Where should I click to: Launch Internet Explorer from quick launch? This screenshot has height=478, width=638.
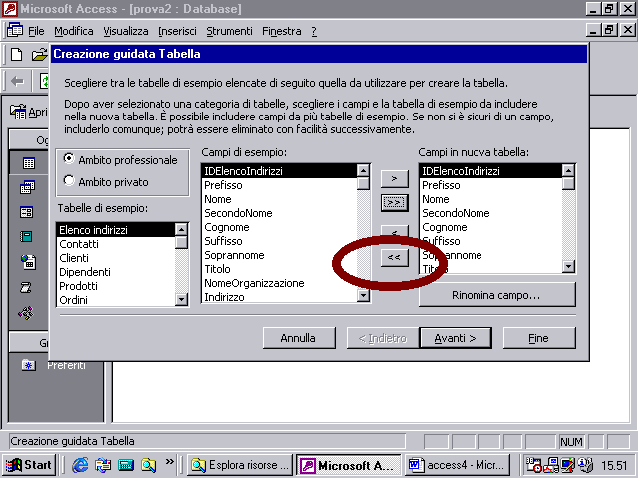point(80,465)
